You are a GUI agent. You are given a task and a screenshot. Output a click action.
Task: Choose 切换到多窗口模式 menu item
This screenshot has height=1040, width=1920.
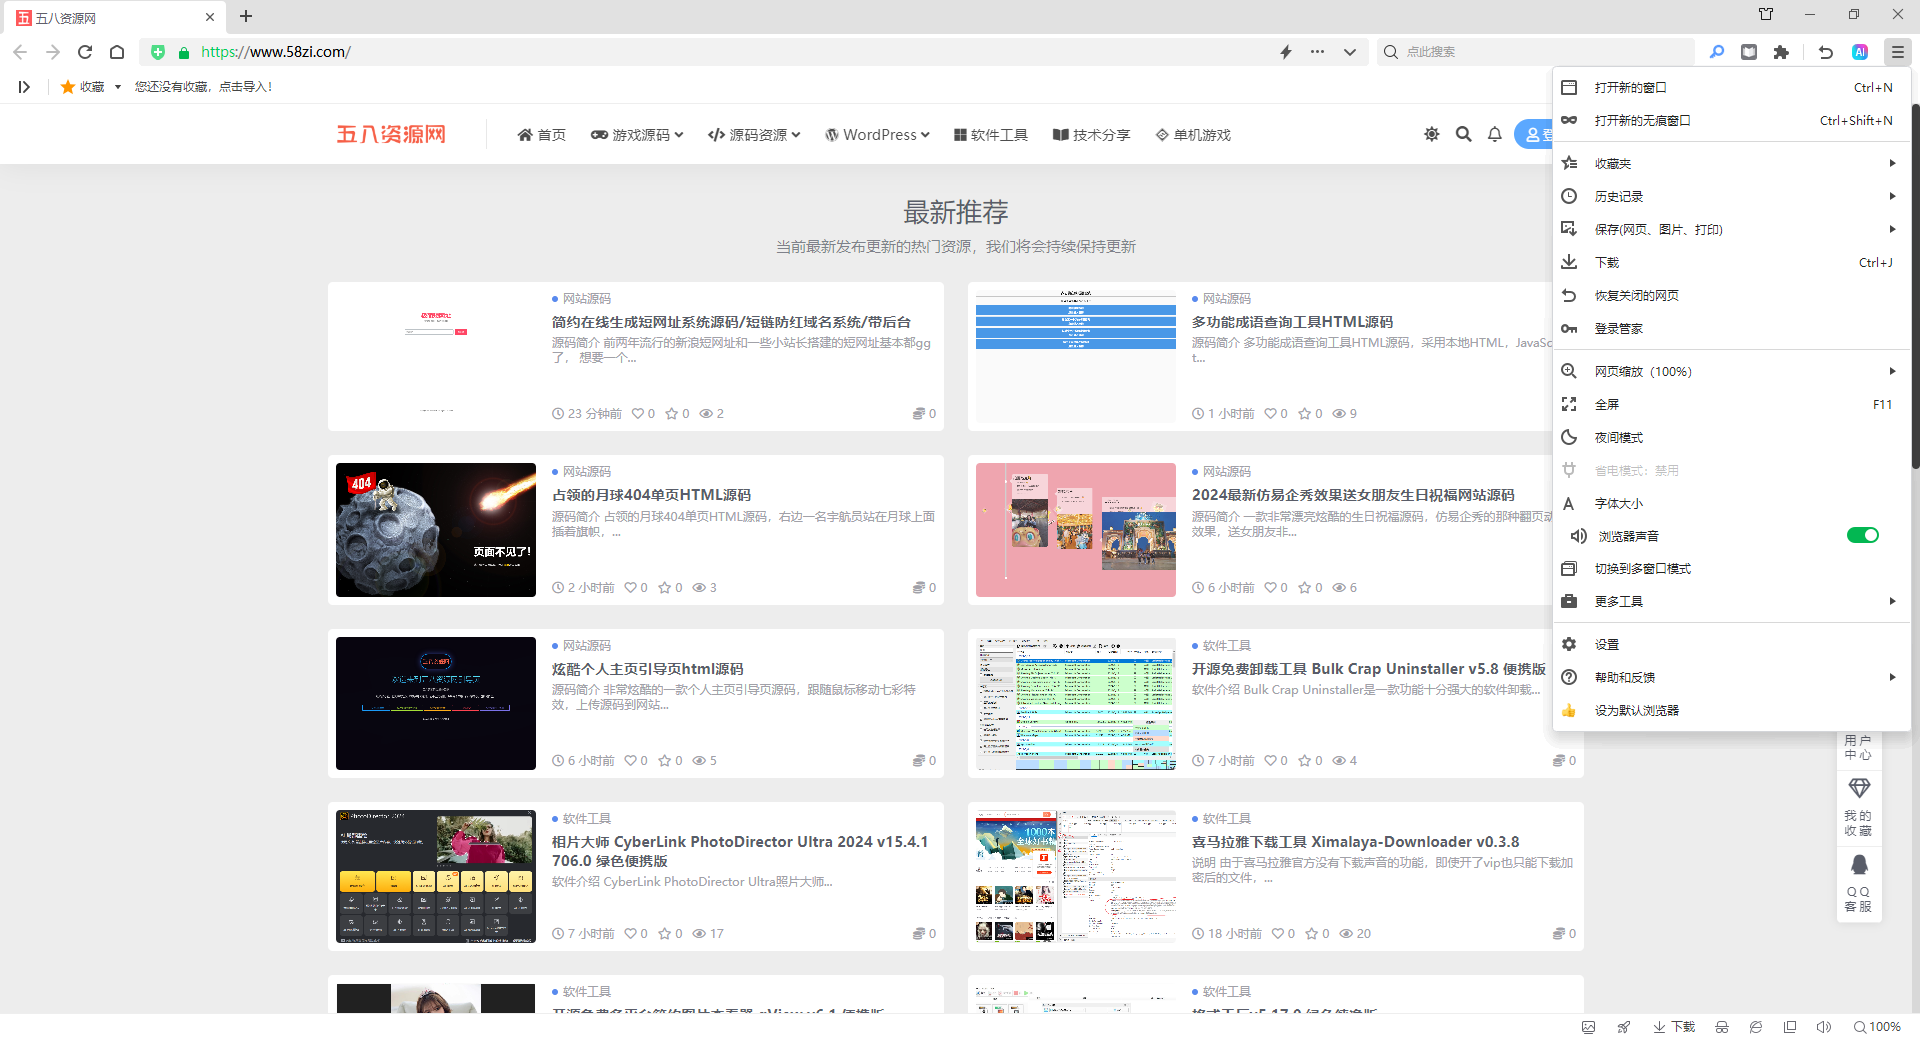[x=1731, y=569]
